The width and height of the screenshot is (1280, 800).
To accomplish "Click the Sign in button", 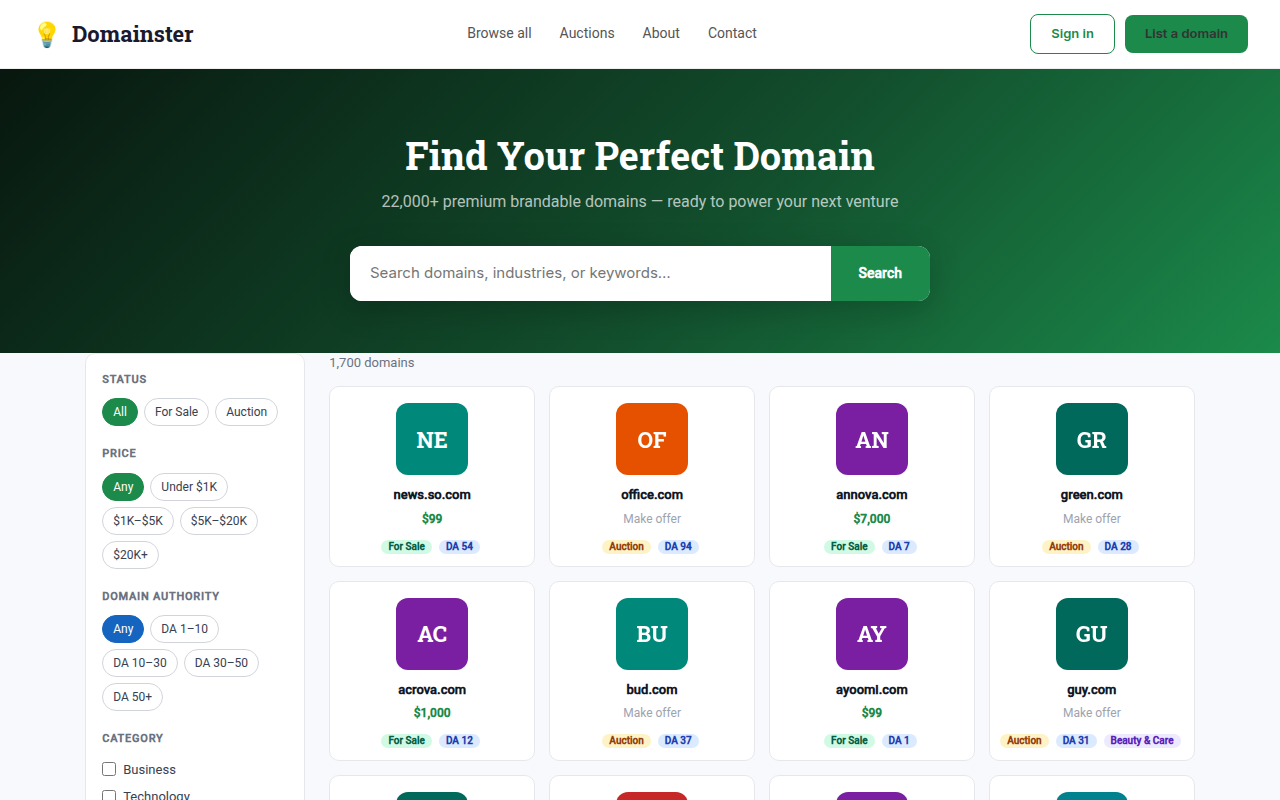I will 1072,34.
